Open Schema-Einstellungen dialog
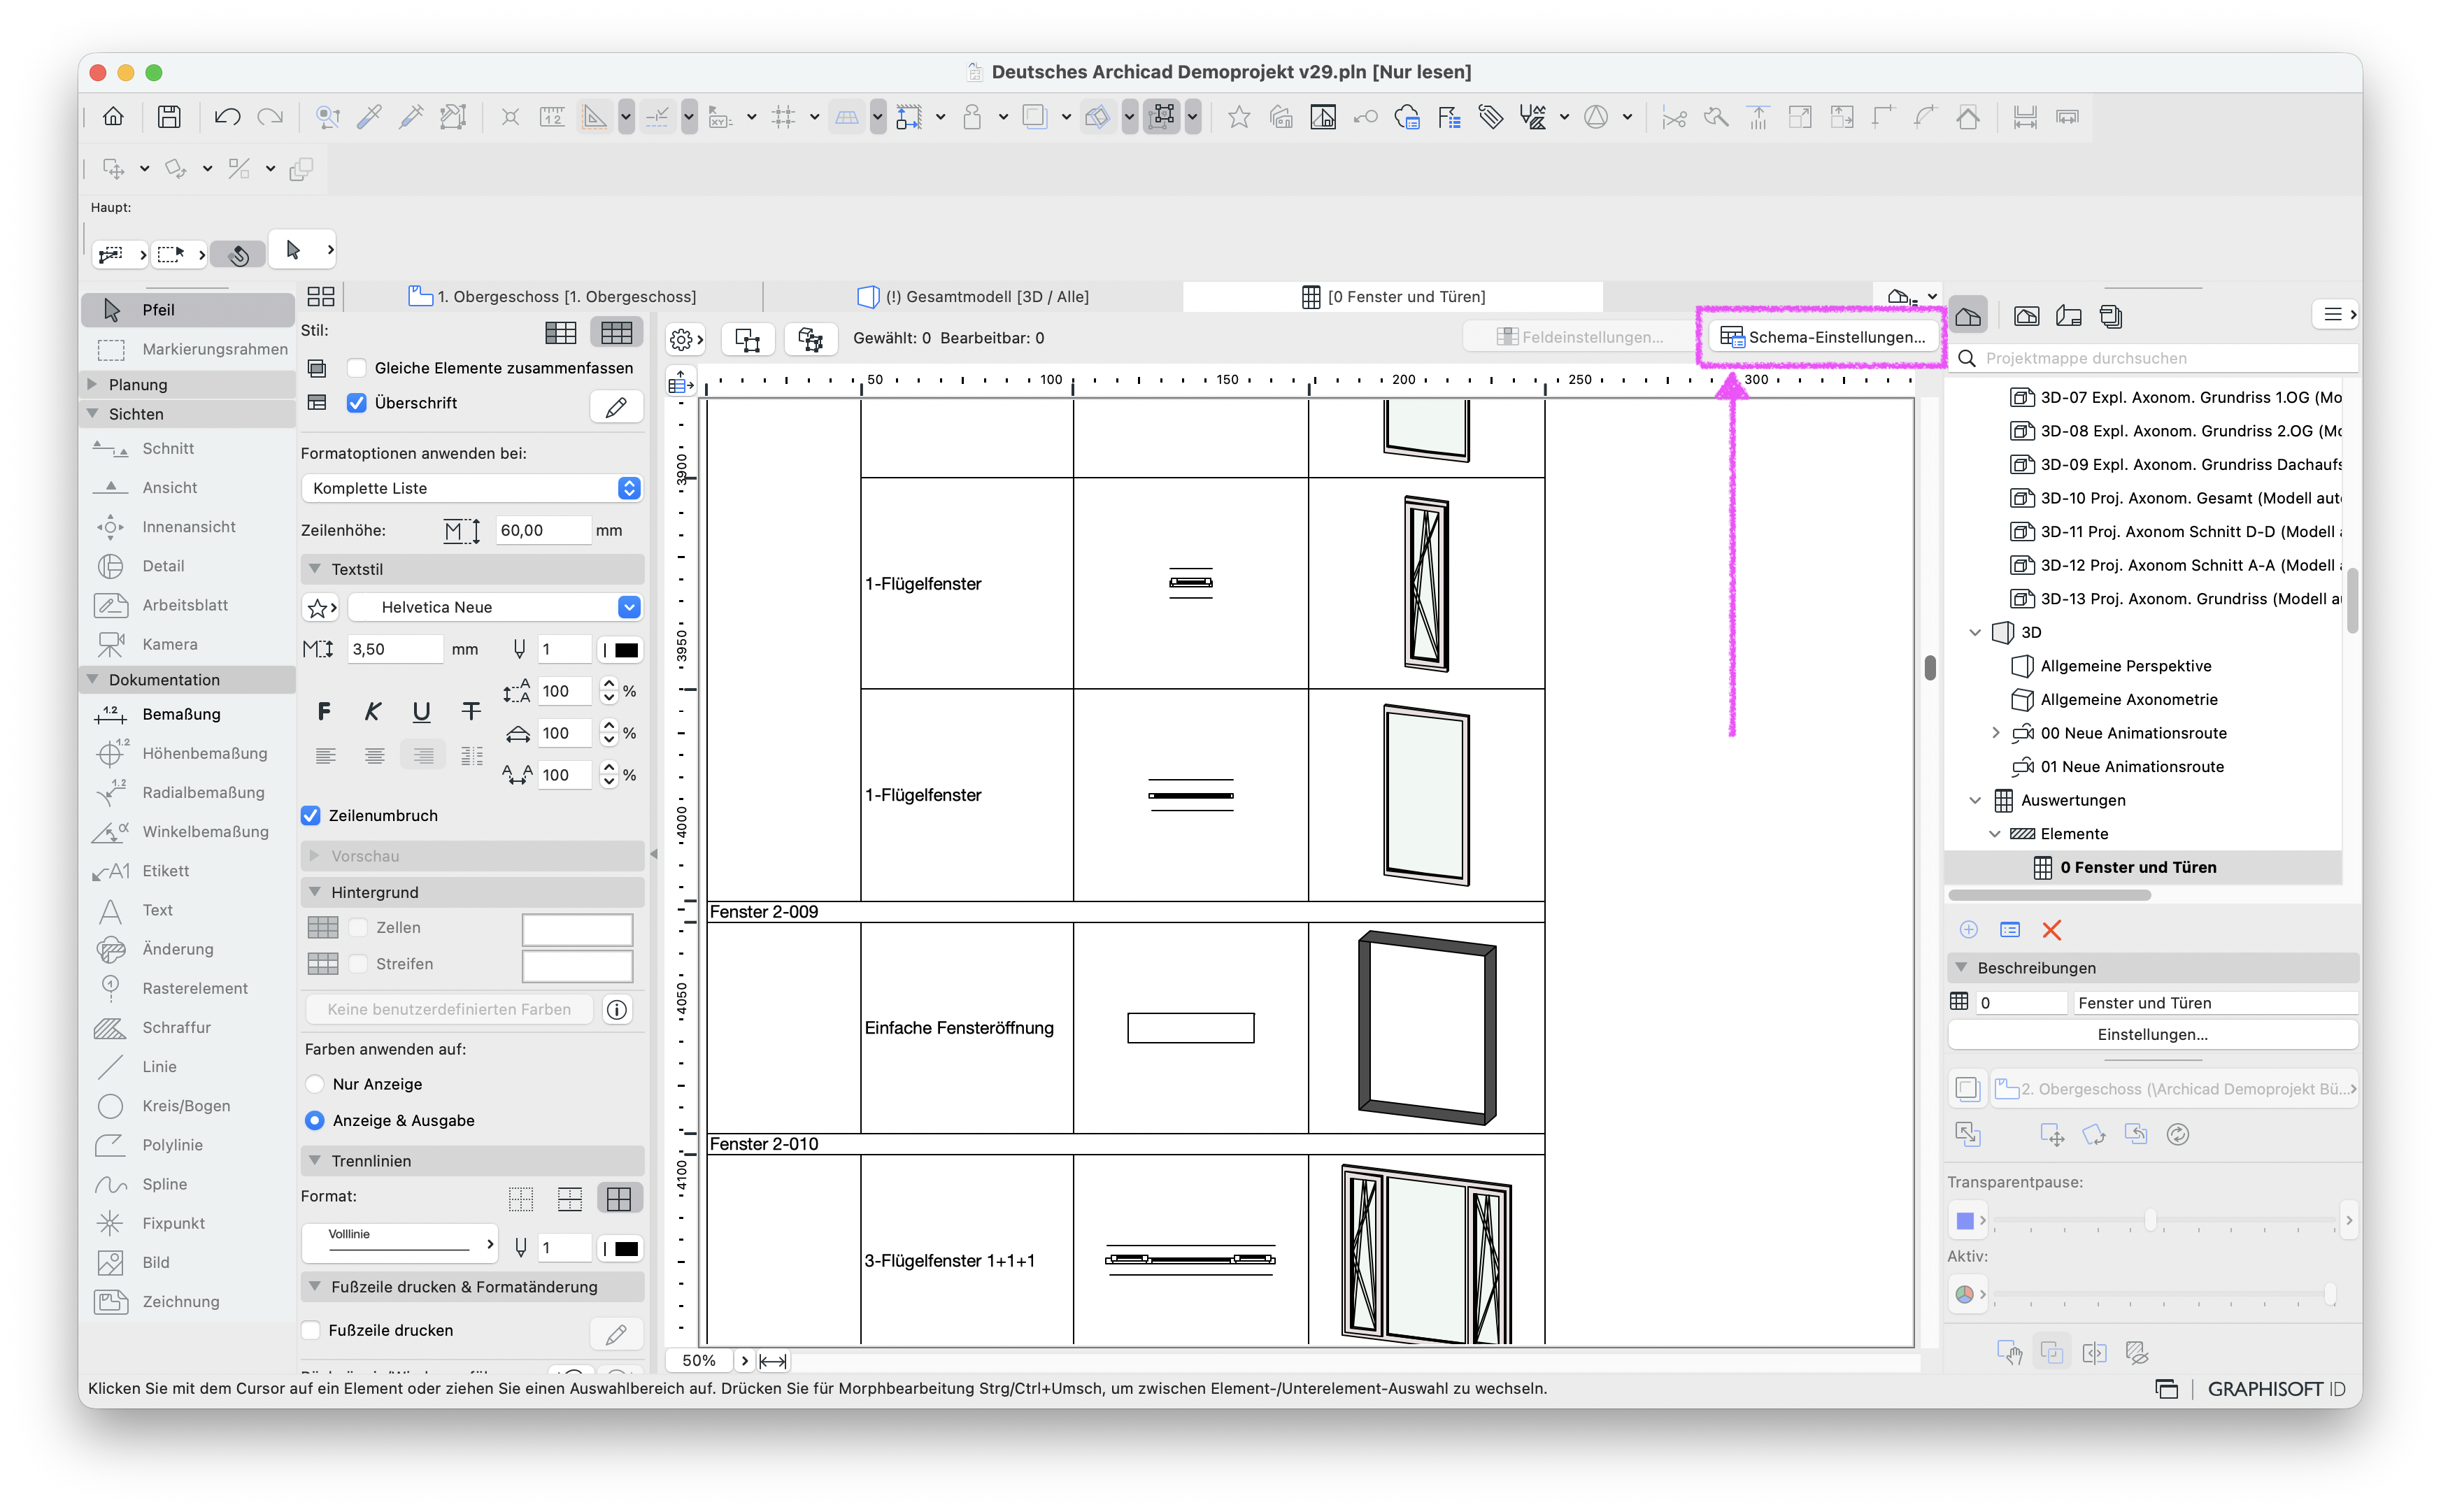Image resolution: width=2441 pixels, height=1512 pixels. (1822, 337)
